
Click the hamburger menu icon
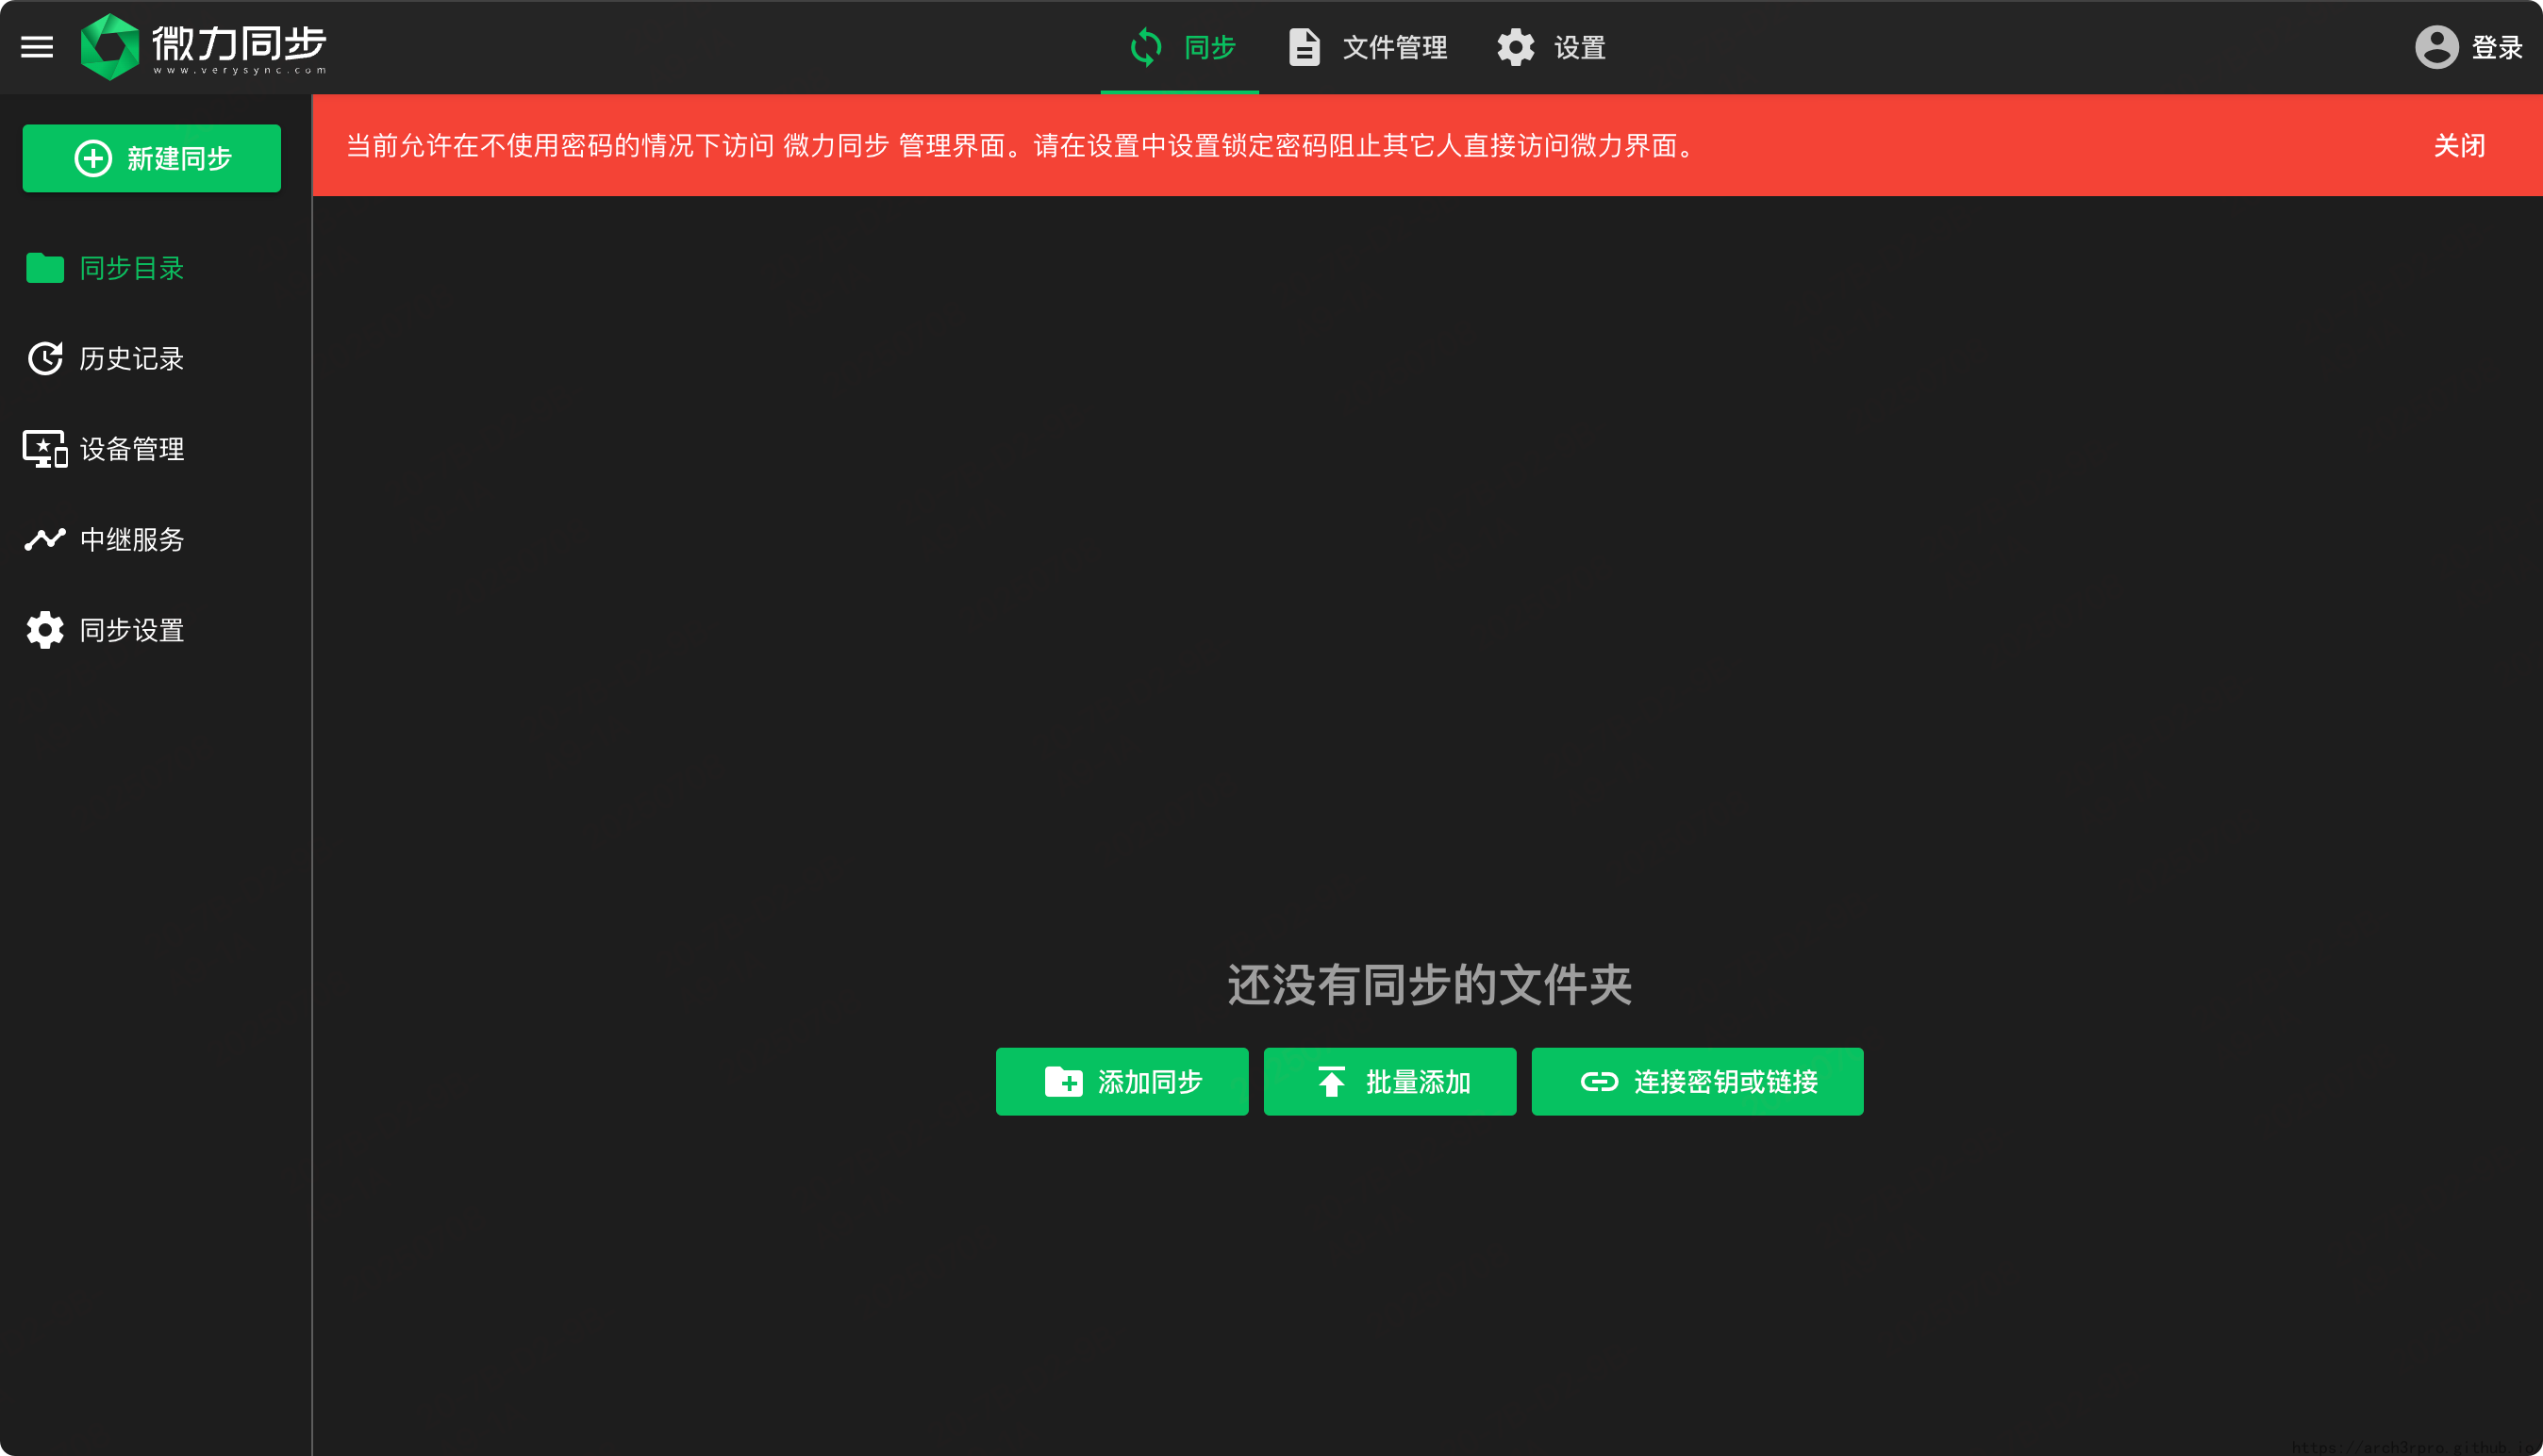[37, 47]
